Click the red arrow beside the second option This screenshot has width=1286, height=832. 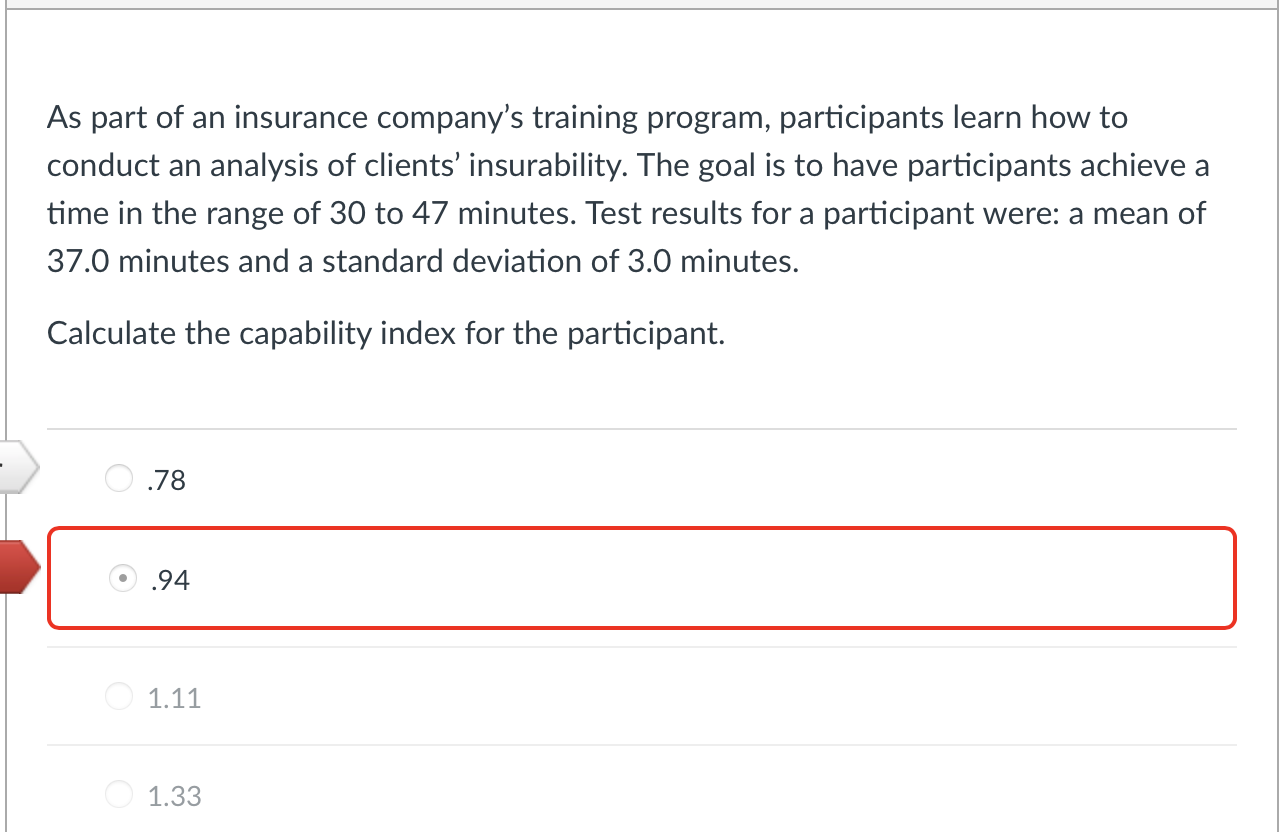(x=12, y=567)
